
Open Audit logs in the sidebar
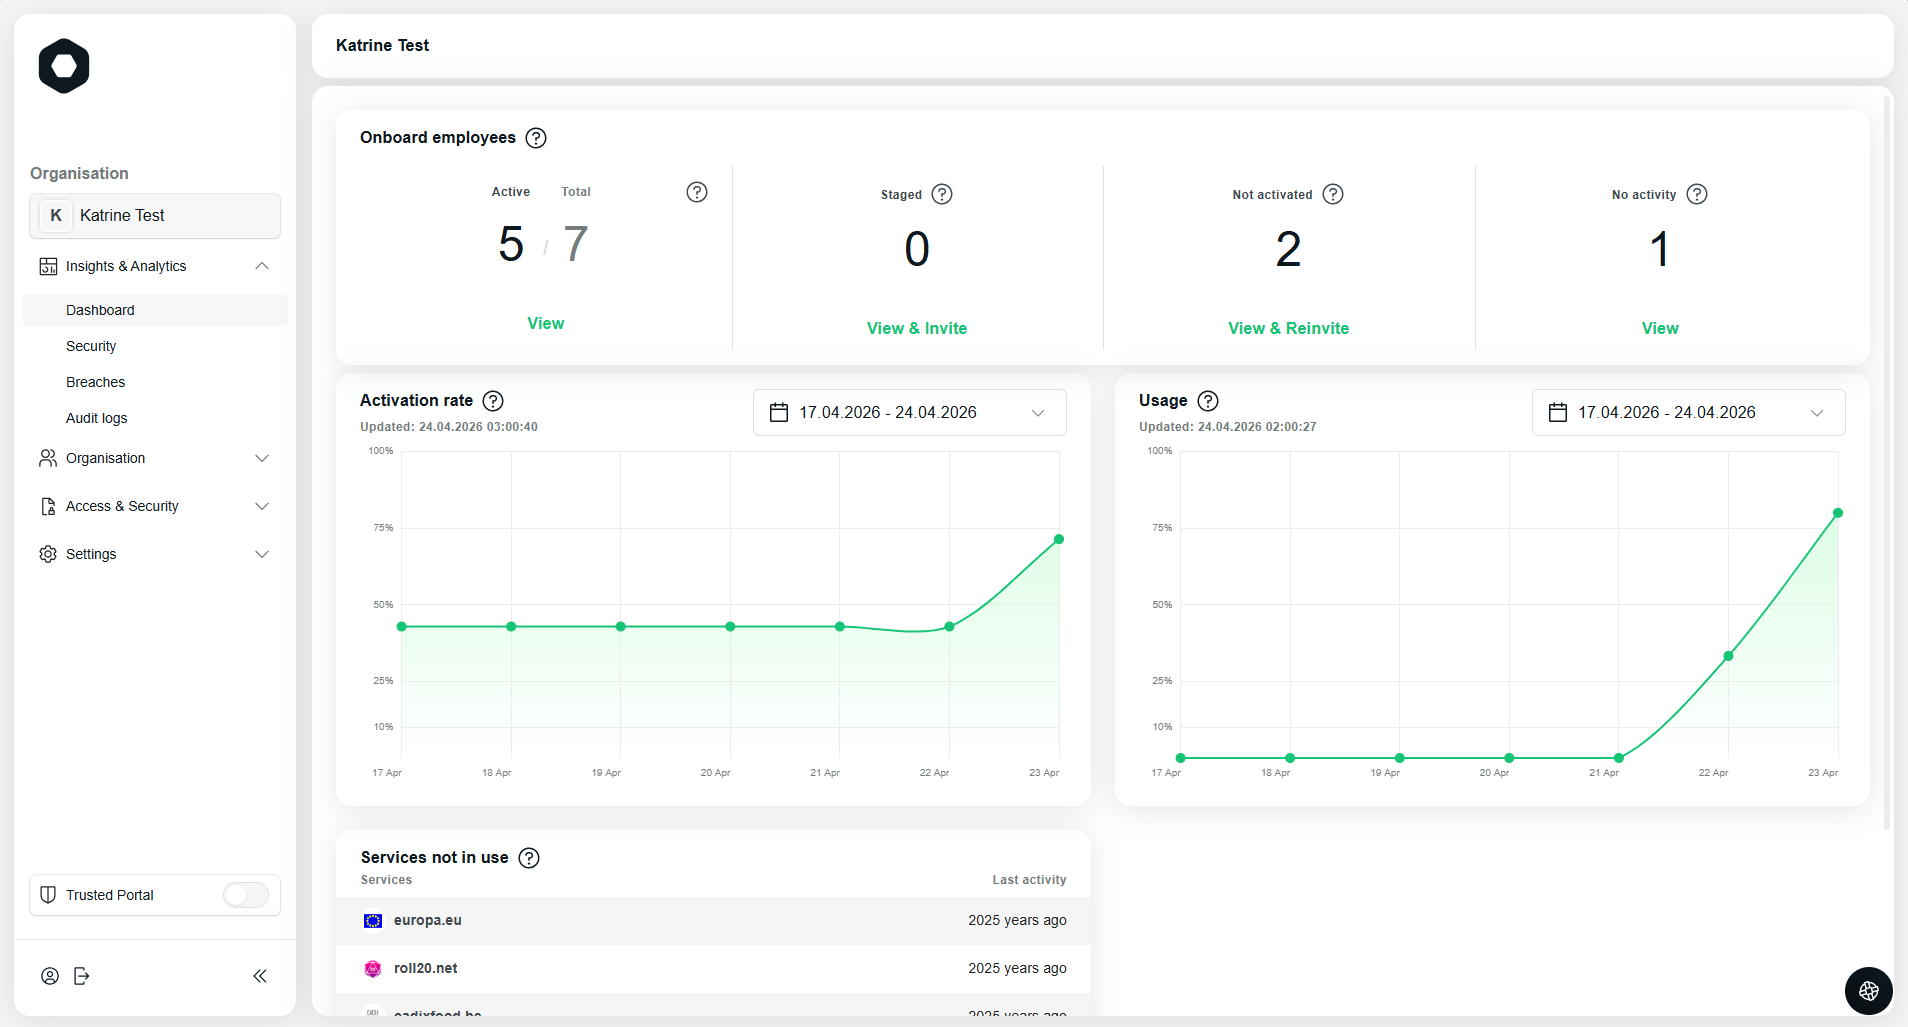pyautogui.click(x=97, y=418)
